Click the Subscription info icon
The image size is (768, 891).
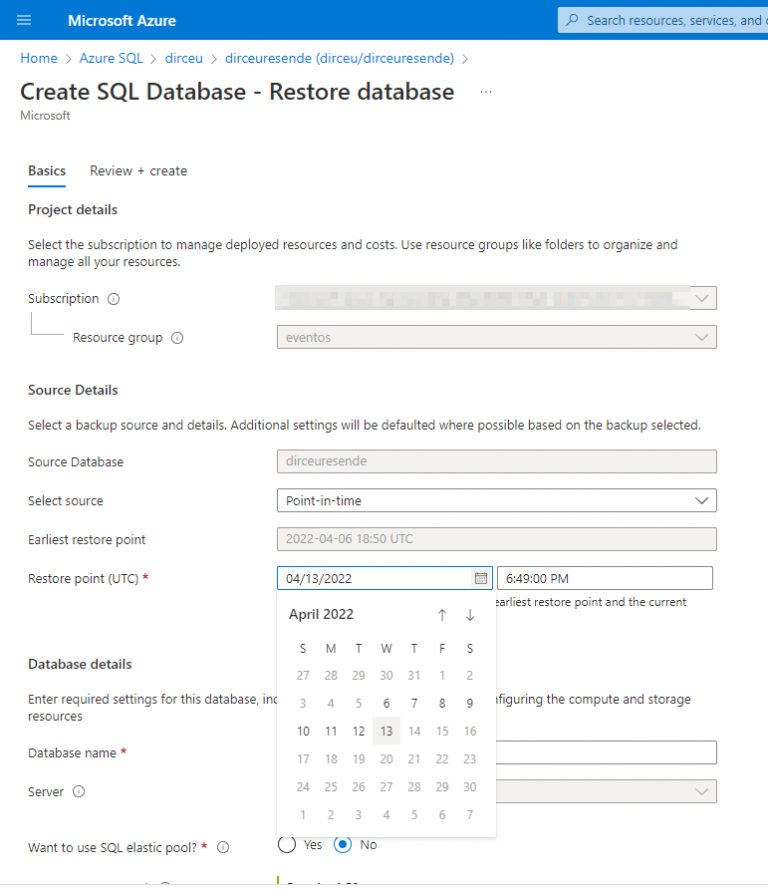[111, 298]
